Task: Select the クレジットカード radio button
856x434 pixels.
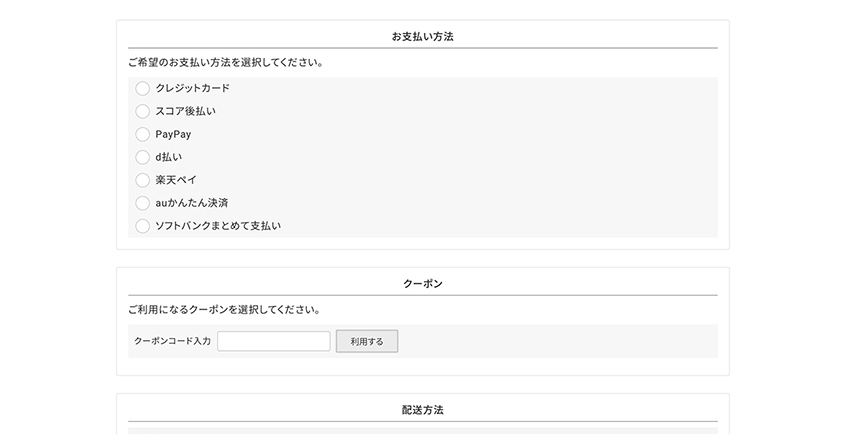Action: tap(142, 88)
